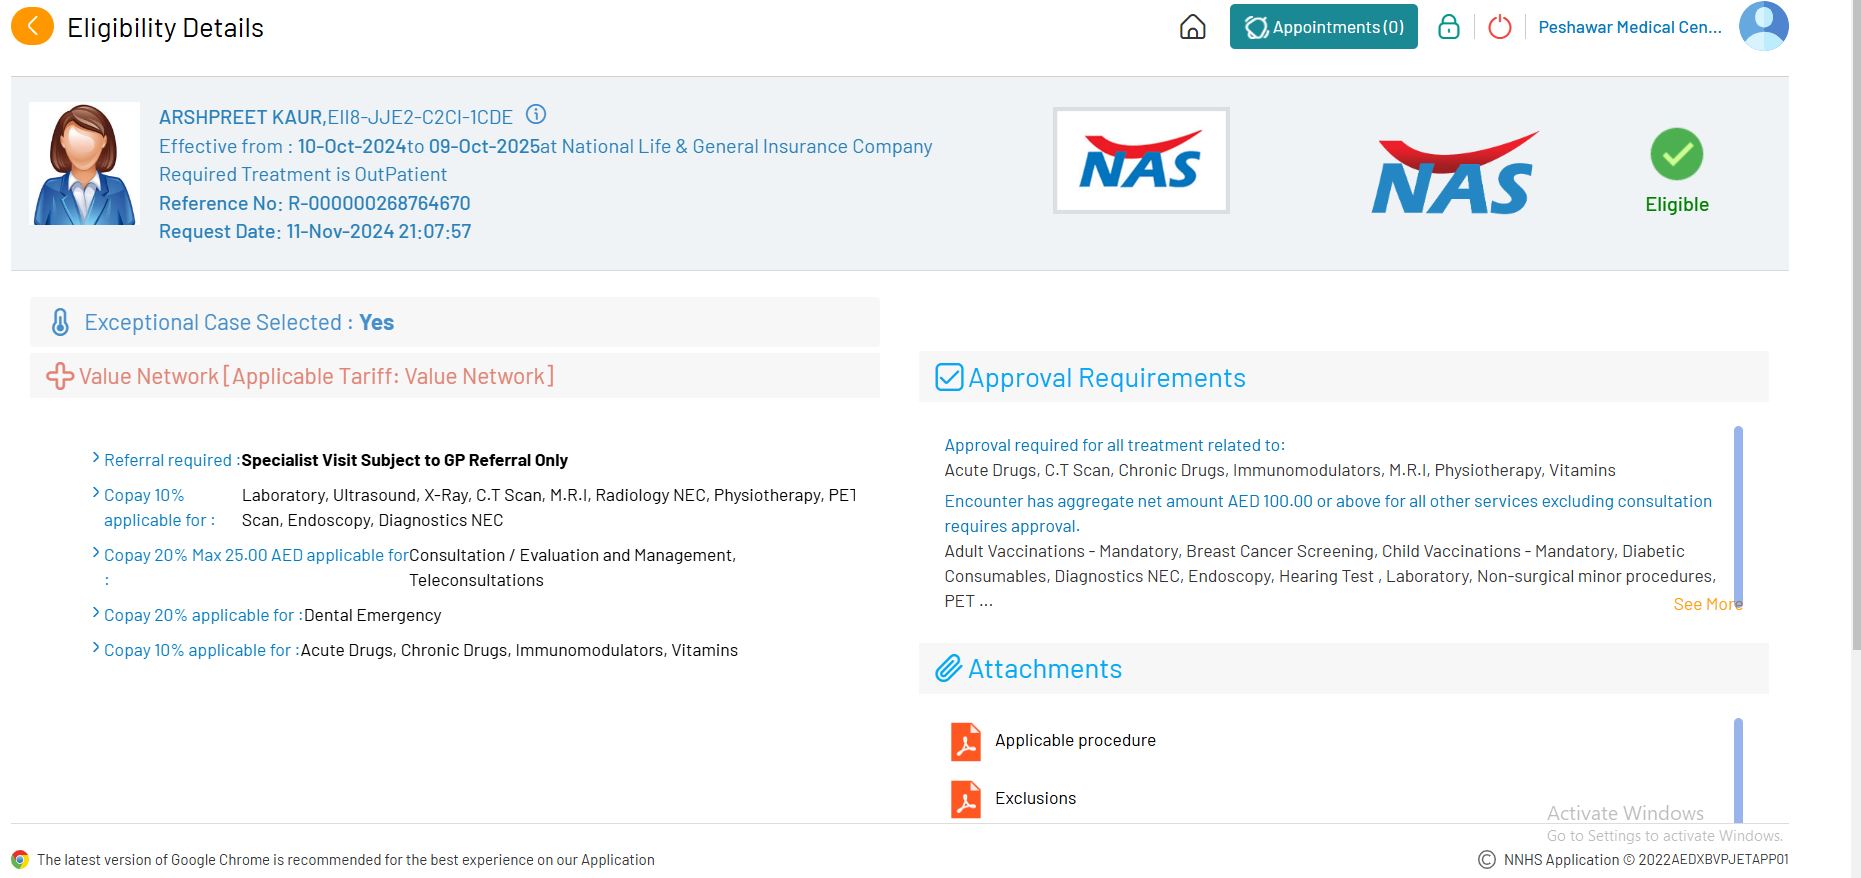Click the page vertical scrollbar
Image resolution: width=1861 pixels, height=878 pixels.
coord(1857,325)
